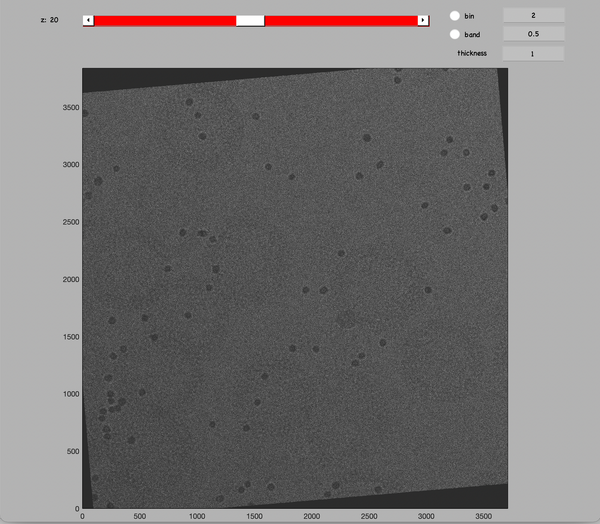The height and width of the screenshot is (524, 600).
Task: Click the bin value field showing 2
Action: [533, 16]
